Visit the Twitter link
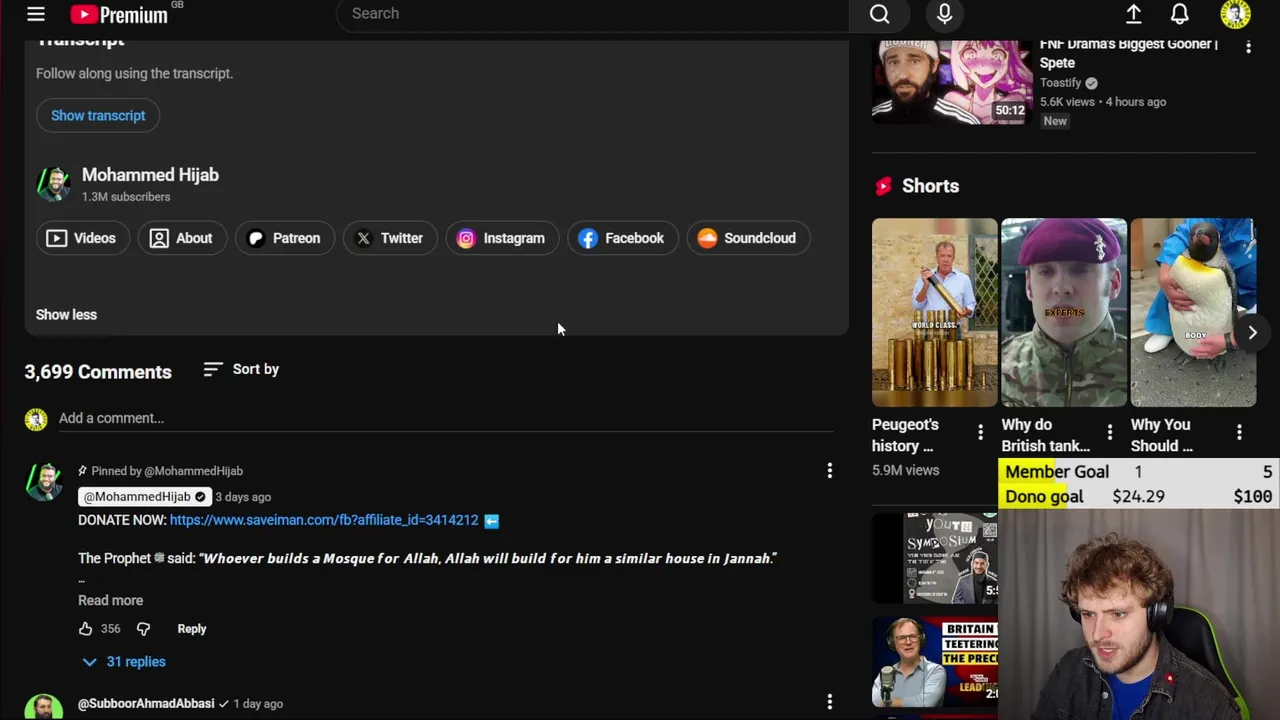The width and height of the screenshot is (1280, 720). [x=390, y=238]
